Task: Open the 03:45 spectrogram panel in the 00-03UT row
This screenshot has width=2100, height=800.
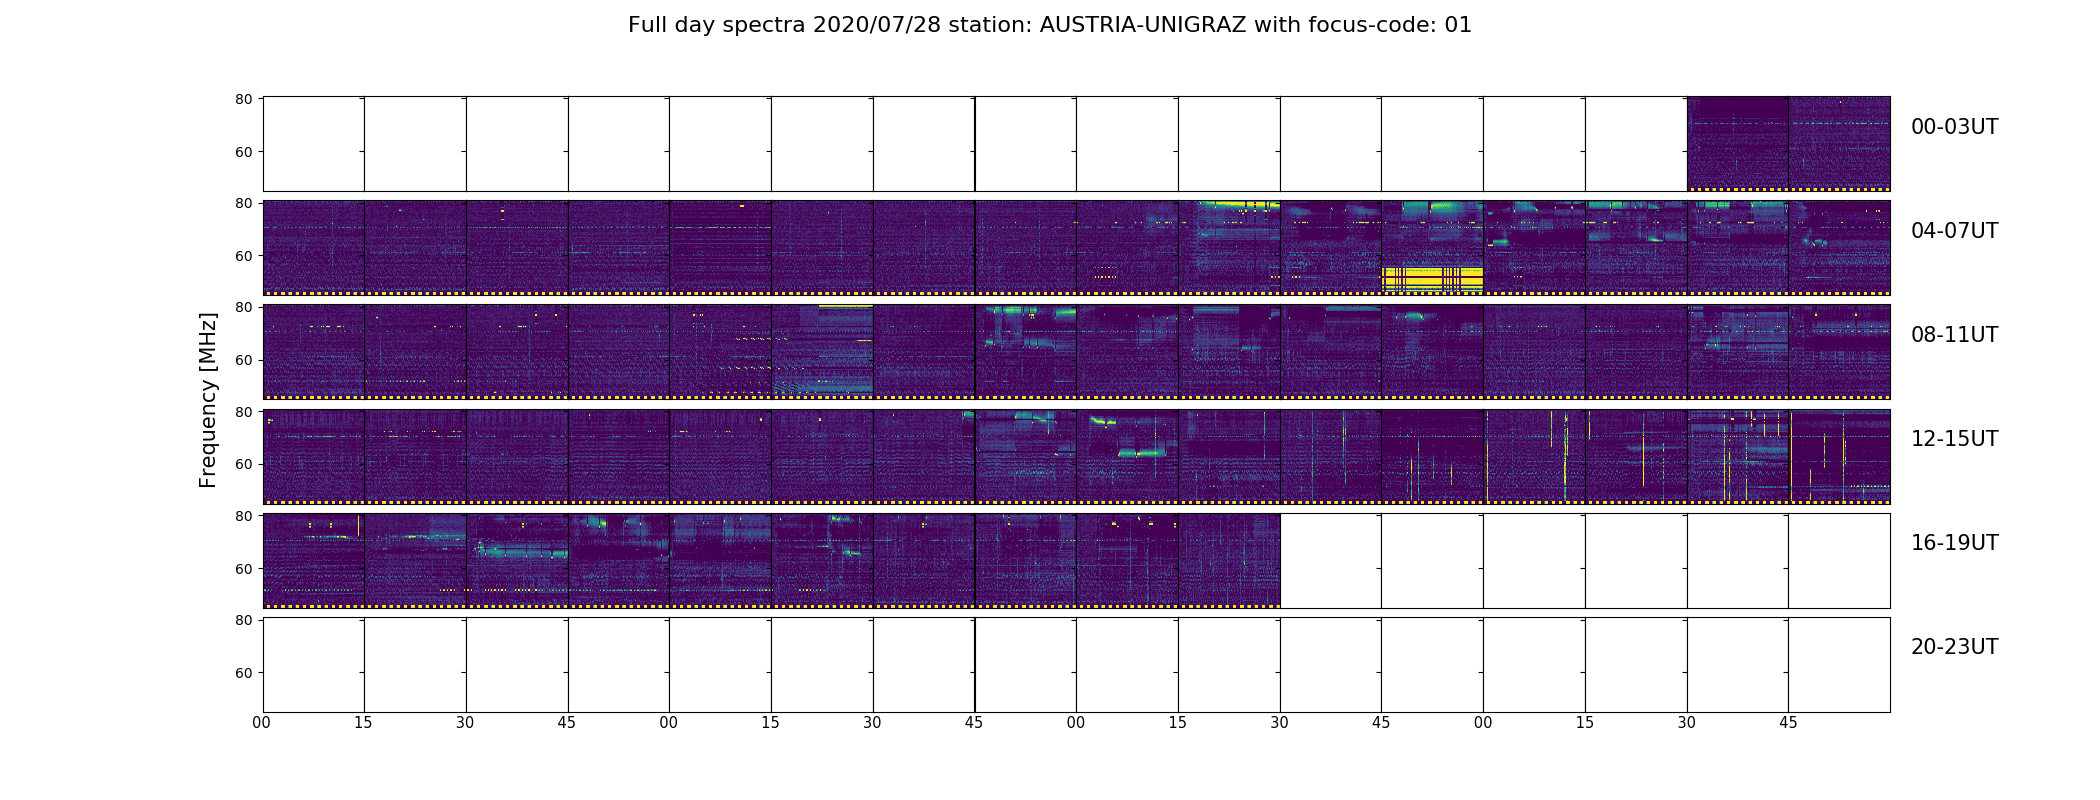Action: pyautogui.click(x=1839, y=144)
